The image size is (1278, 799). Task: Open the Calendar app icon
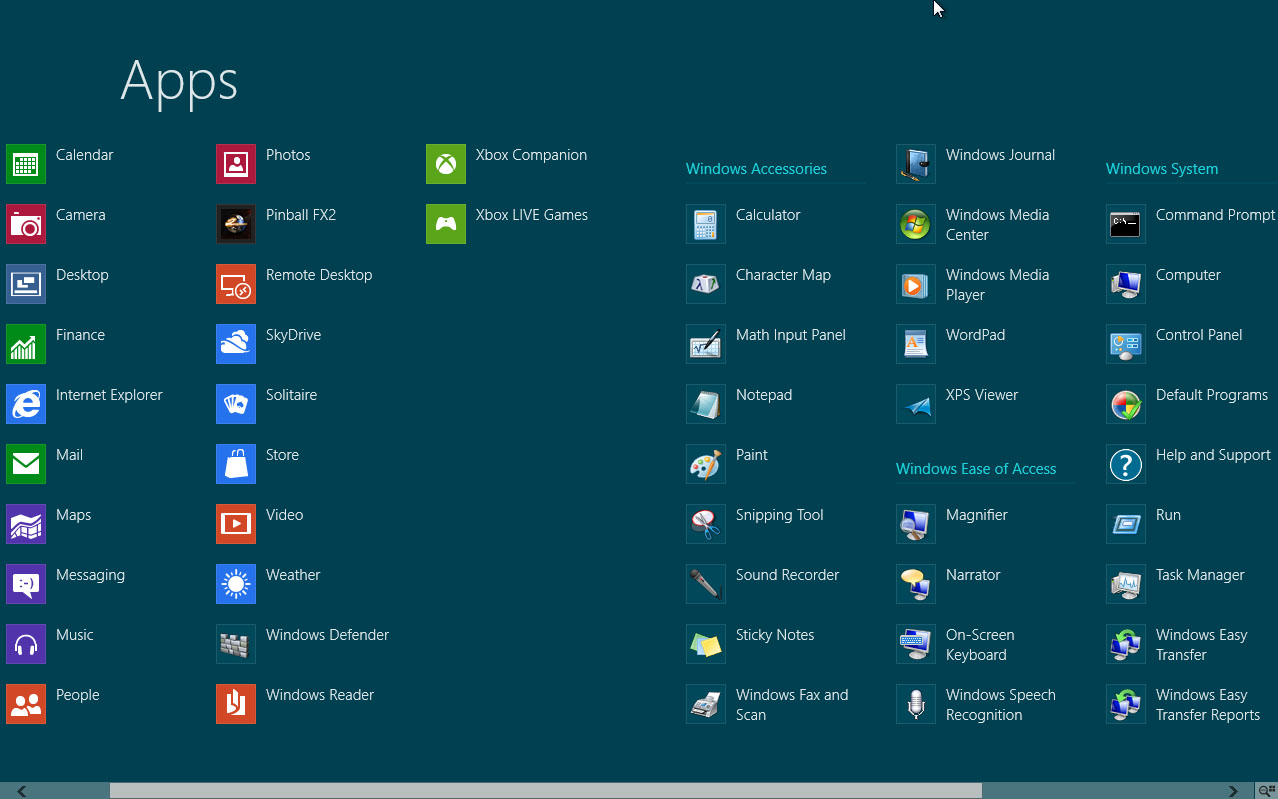pos(26,164)
